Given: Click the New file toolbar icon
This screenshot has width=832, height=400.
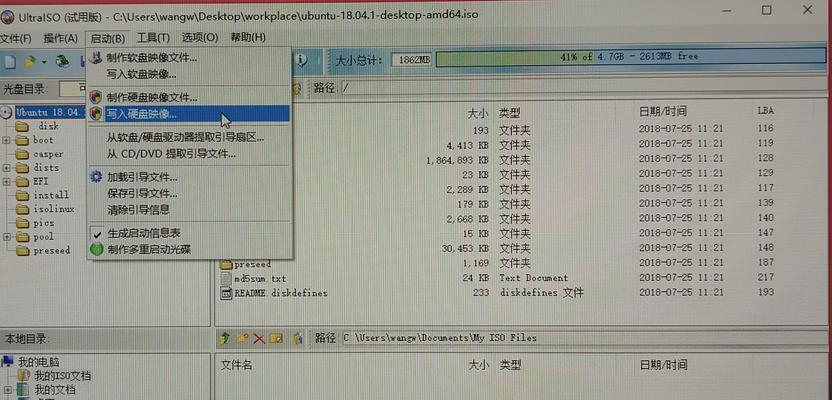Looking at the screenshot, I should (9, 62).
